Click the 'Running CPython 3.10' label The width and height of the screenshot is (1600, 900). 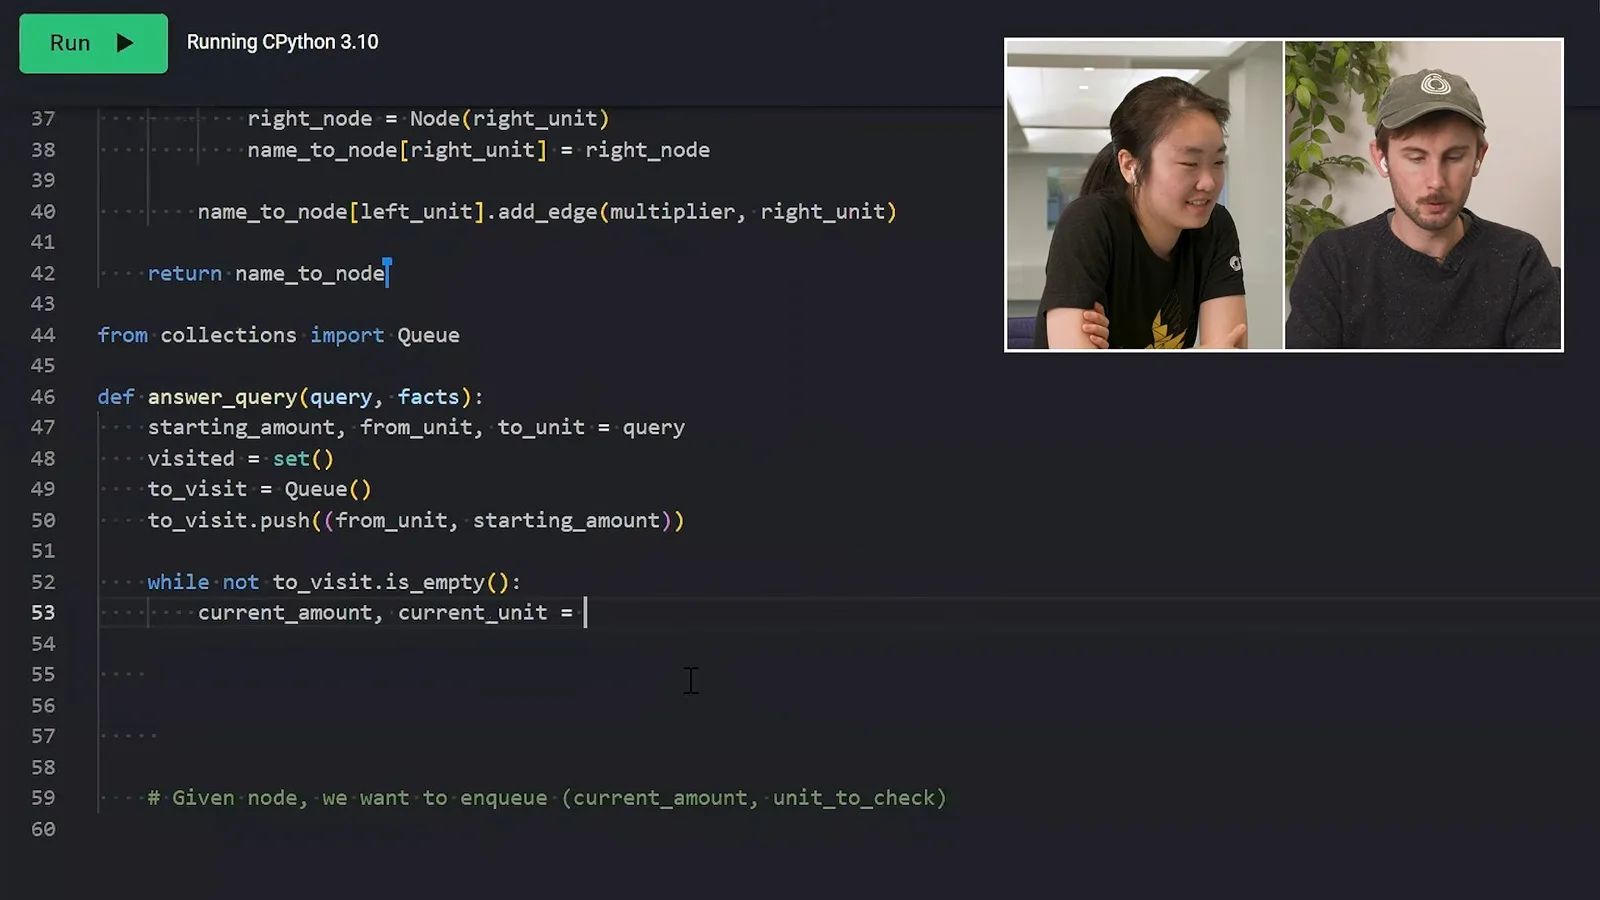(x=282, y=42)
